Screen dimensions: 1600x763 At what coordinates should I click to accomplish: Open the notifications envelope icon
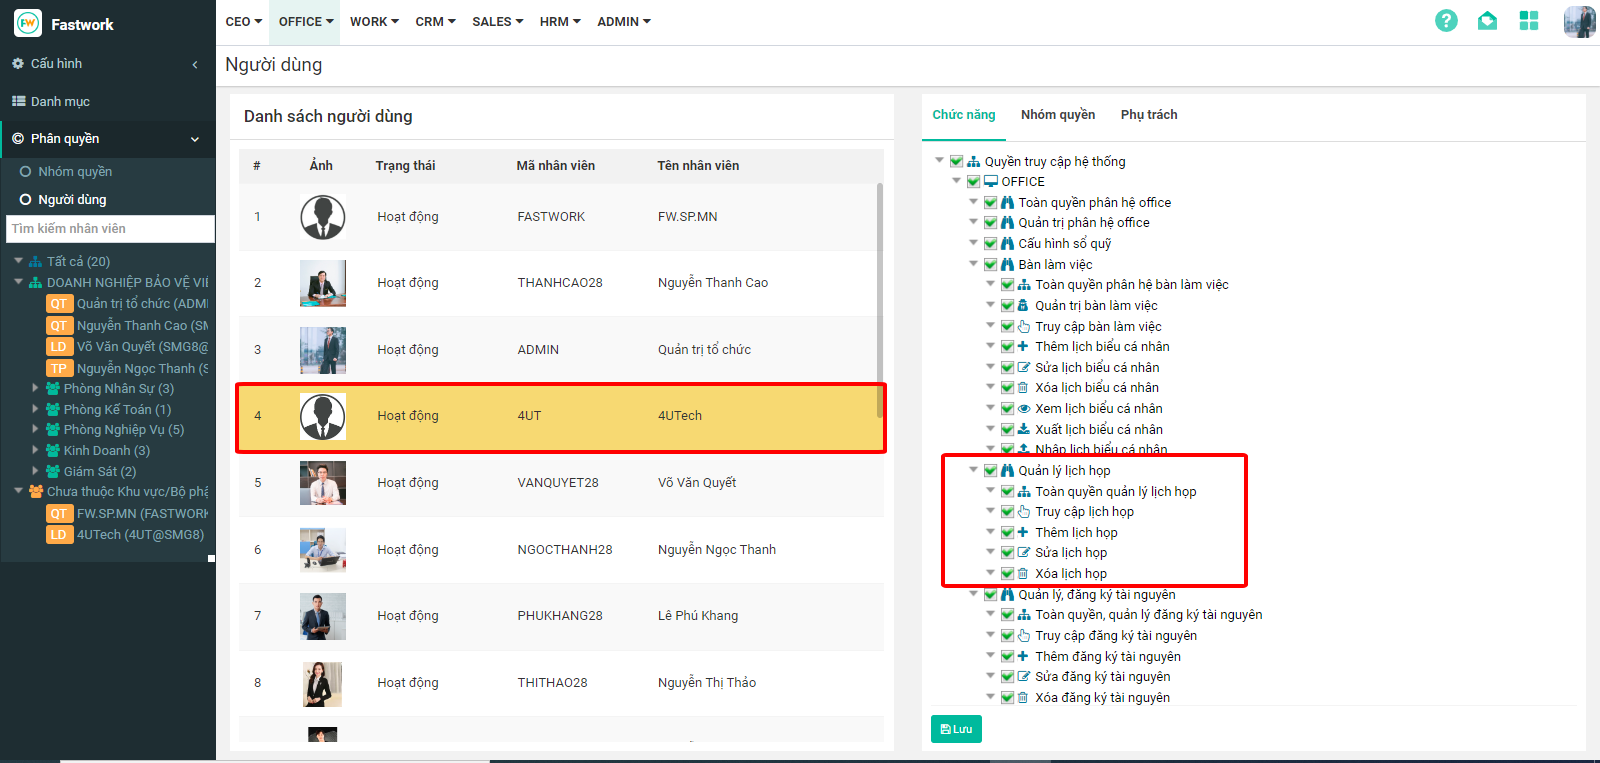click(x=1487, y=21)
